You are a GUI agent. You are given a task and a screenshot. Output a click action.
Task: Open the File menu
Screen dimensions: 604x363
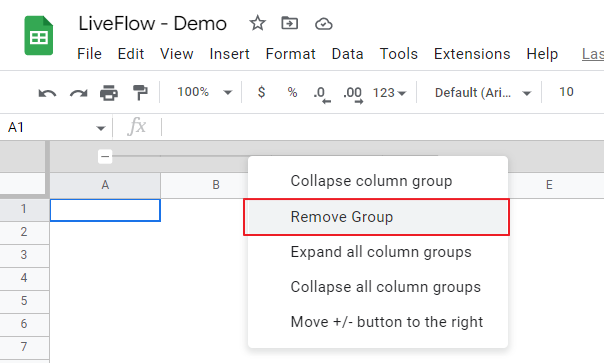pyautogui.click(x=89, y=54)
